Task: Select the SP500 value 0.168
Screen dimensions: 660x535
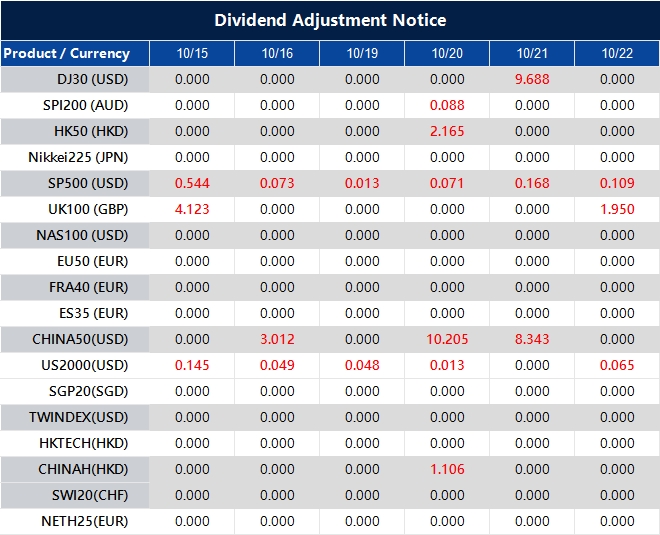Action: (x=532, y=184)
